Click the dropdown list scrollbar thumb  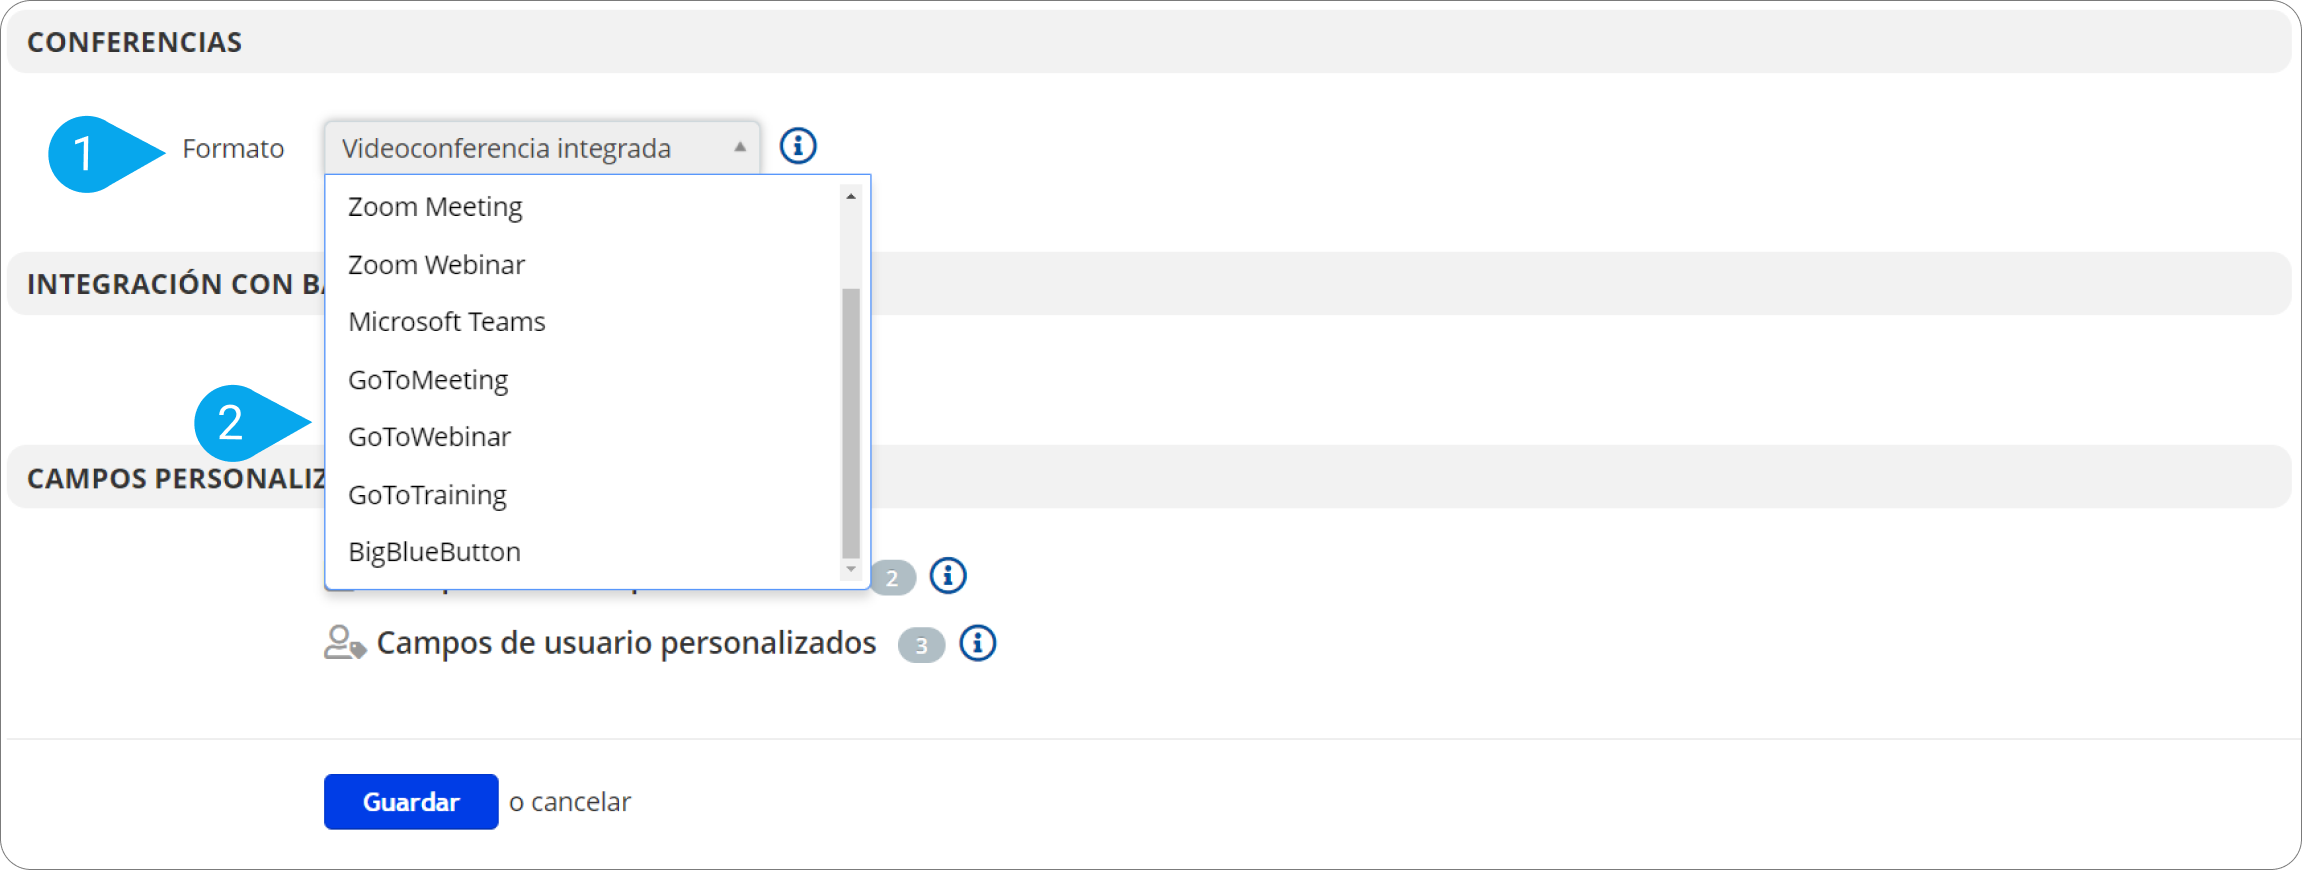pyautogui.click(x=851, y=423)
